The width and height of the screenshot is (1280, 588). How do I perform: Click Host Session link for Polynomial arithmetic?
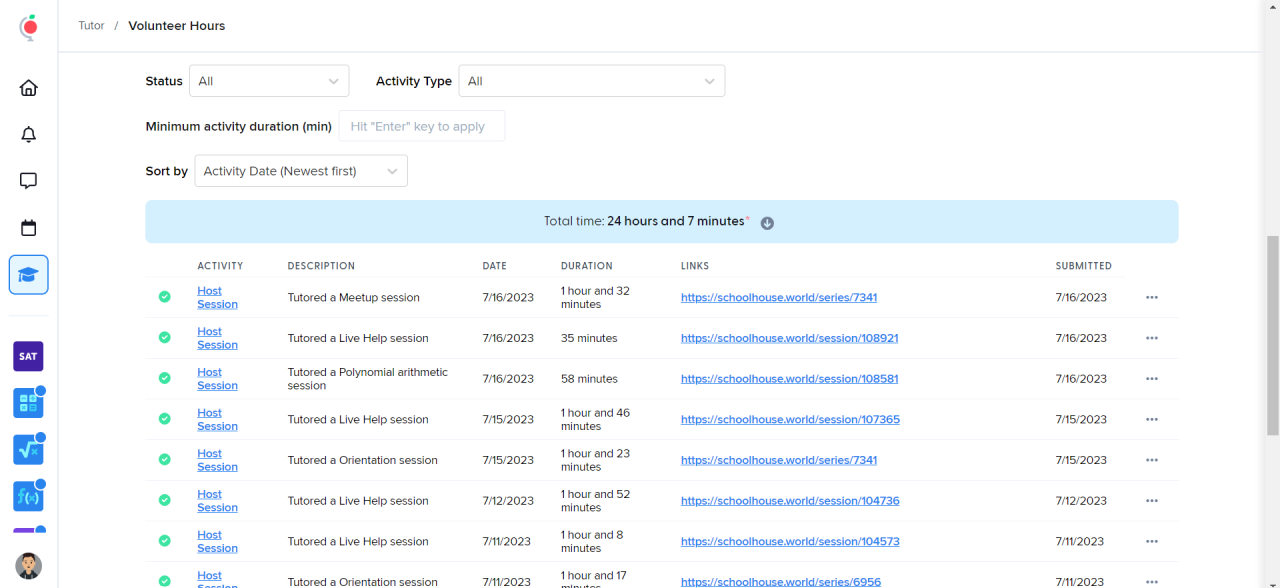coord(217,379)
